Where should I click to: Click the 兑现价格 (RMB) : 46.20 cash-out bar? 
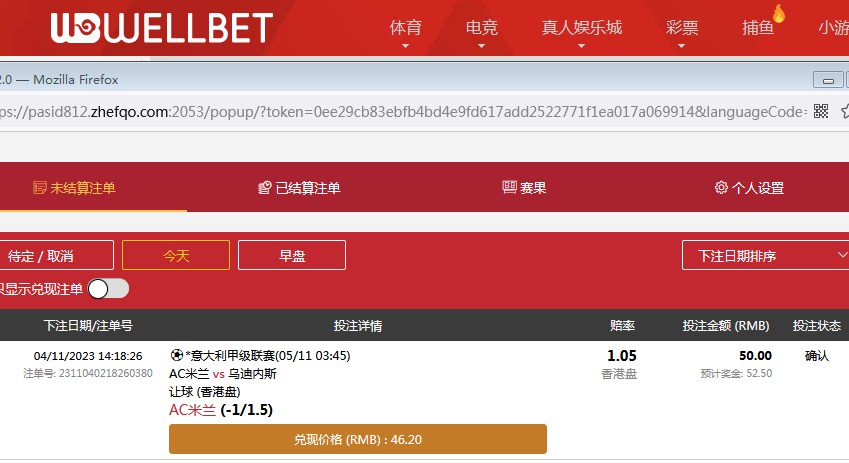[x=358, y=439]
